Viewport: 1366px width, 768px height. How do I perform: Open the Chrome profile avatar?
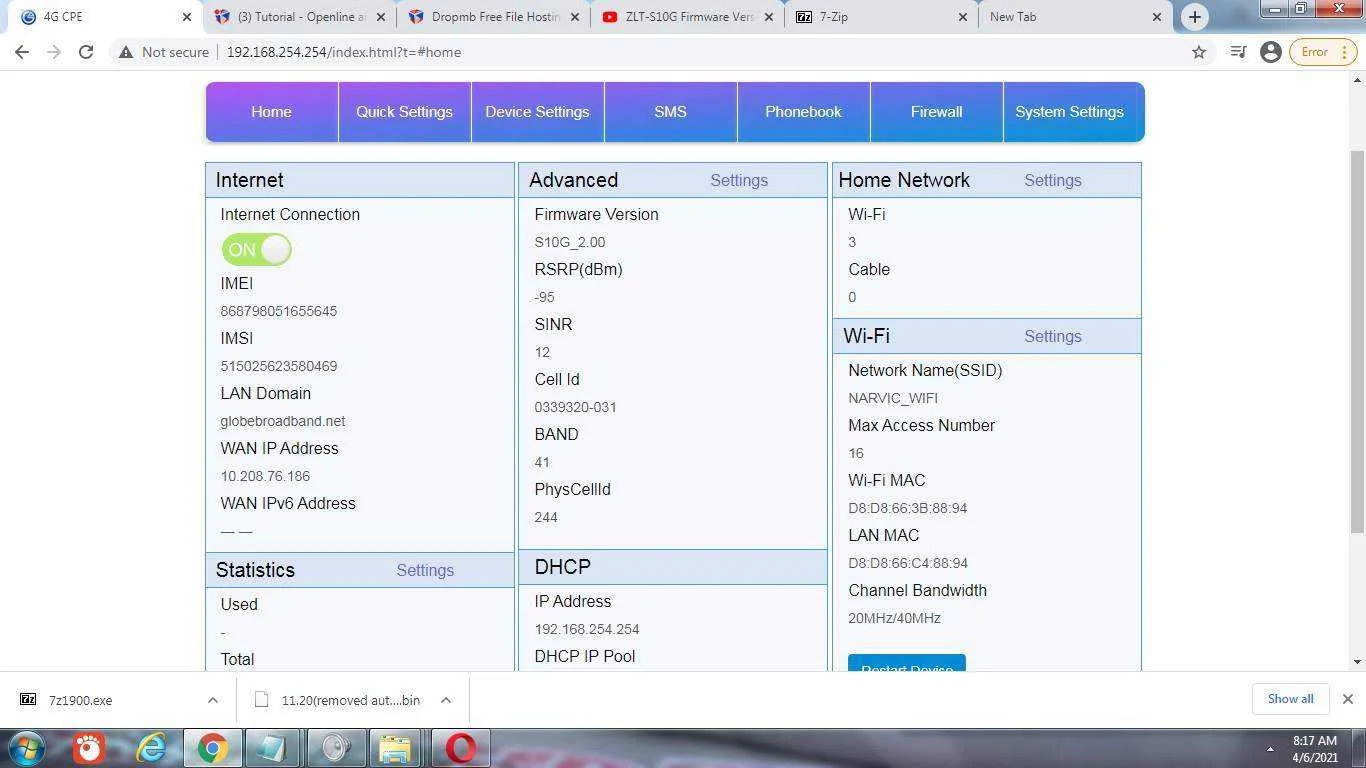(1271, 52)
